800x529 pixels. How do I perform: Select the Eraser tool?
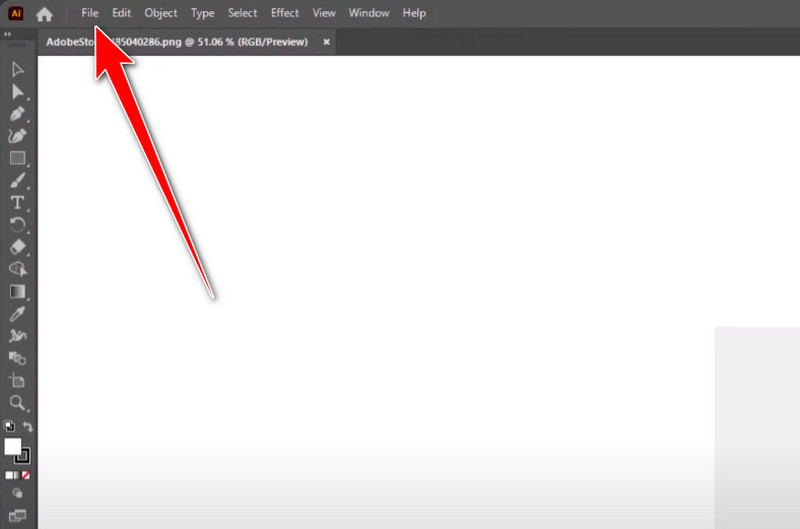coord(17,247)
